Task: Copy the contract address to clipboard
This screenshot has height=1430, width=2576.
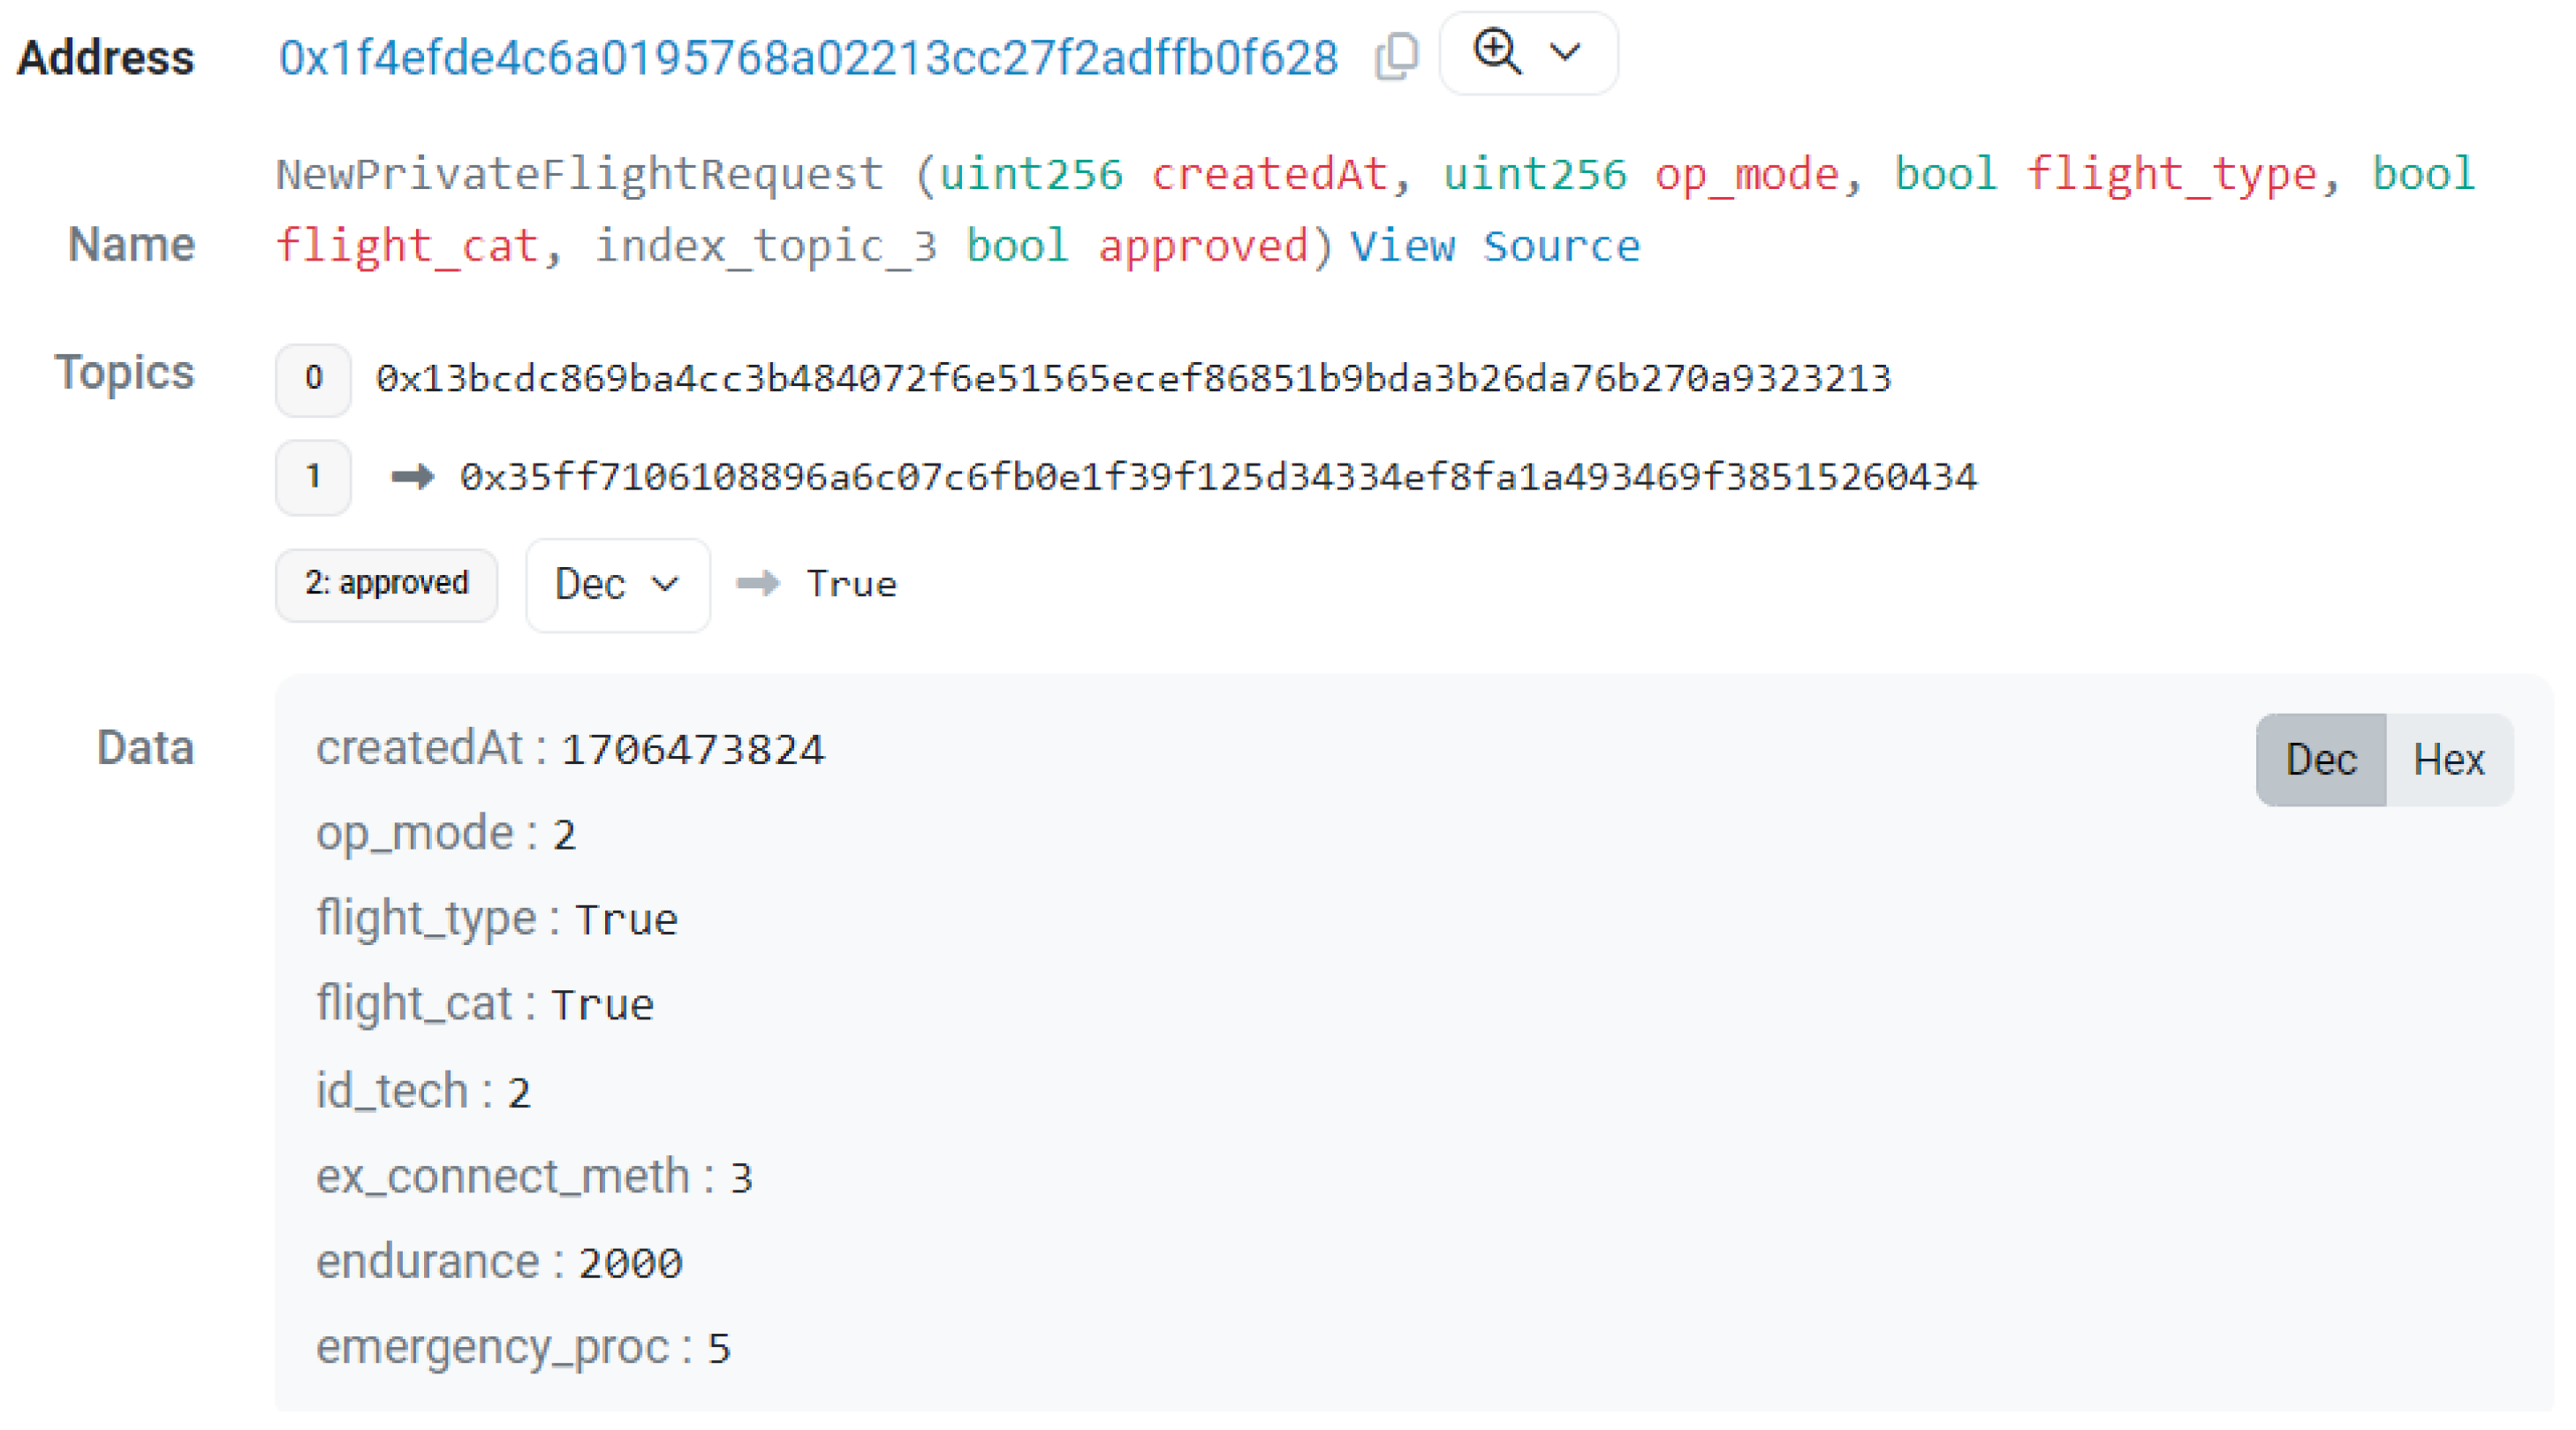Action: [1396, 56]
